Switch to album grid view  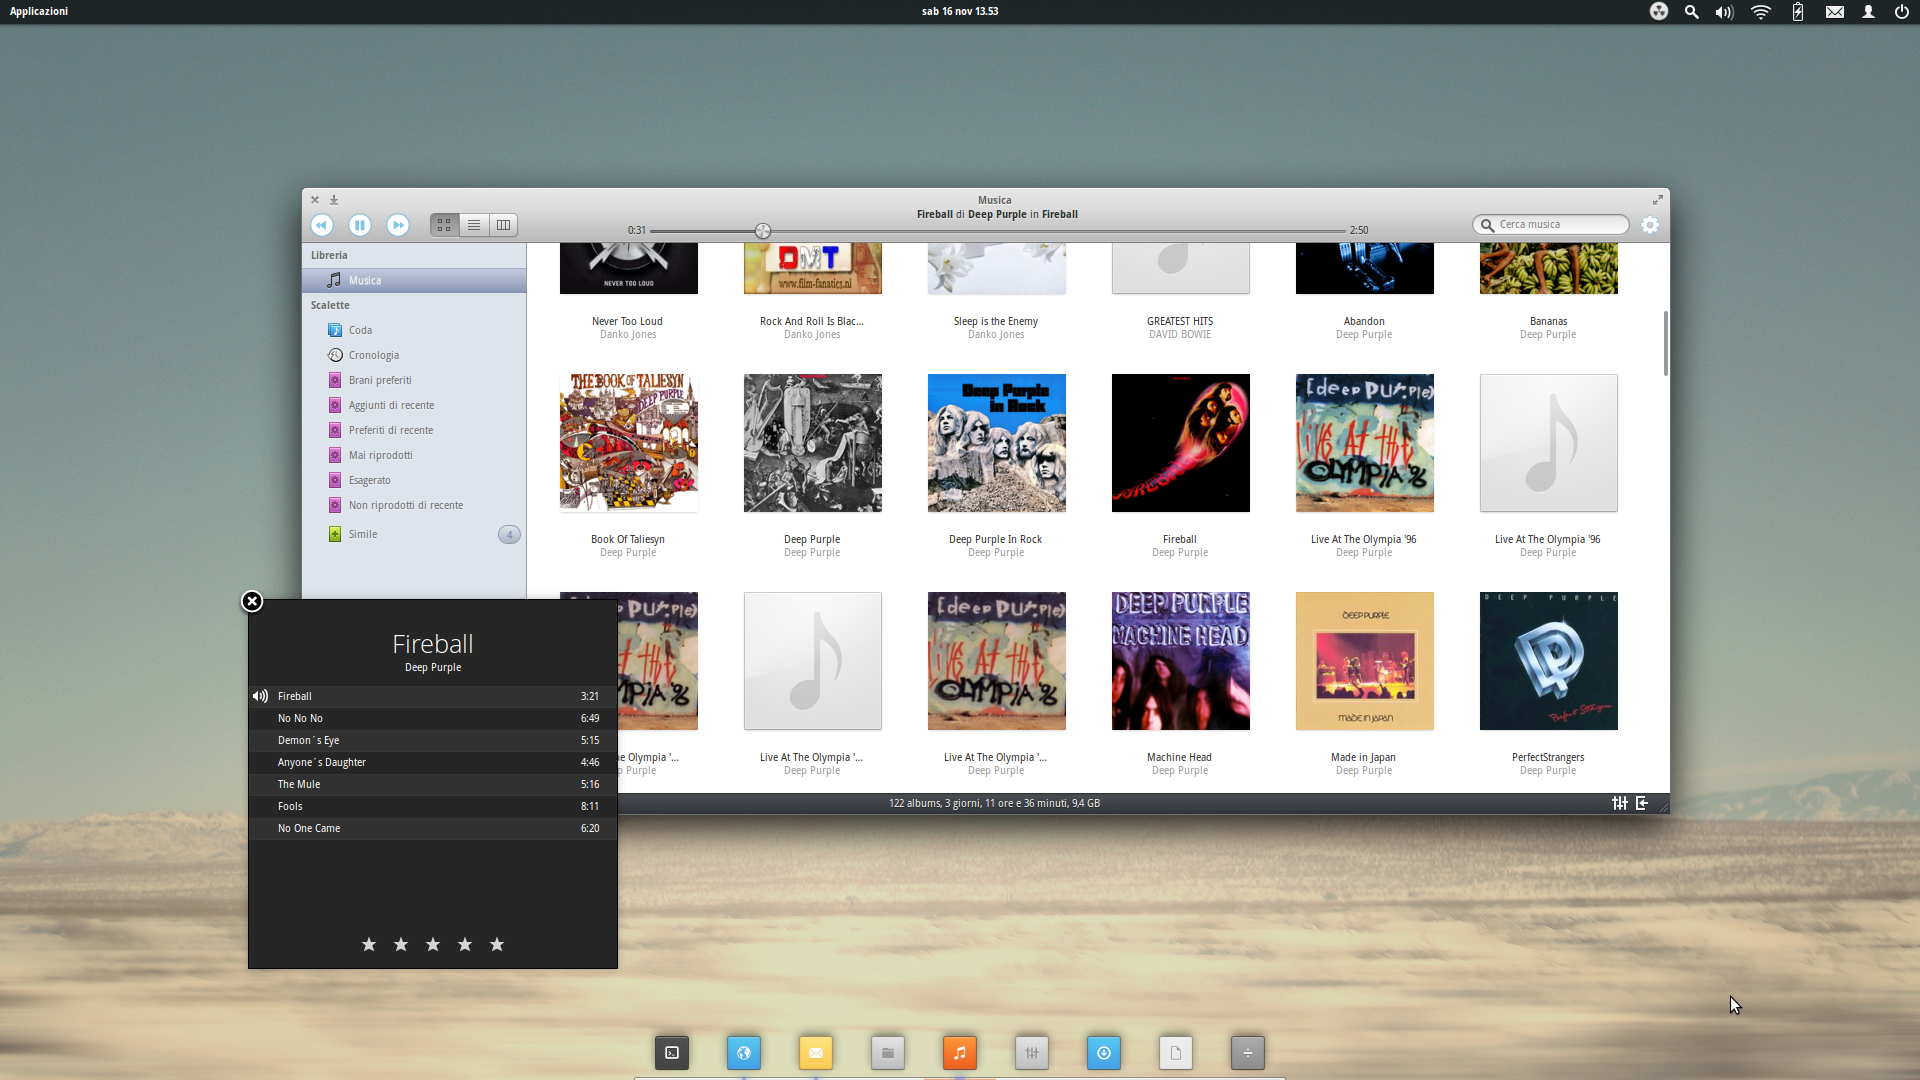pos(444,225)
